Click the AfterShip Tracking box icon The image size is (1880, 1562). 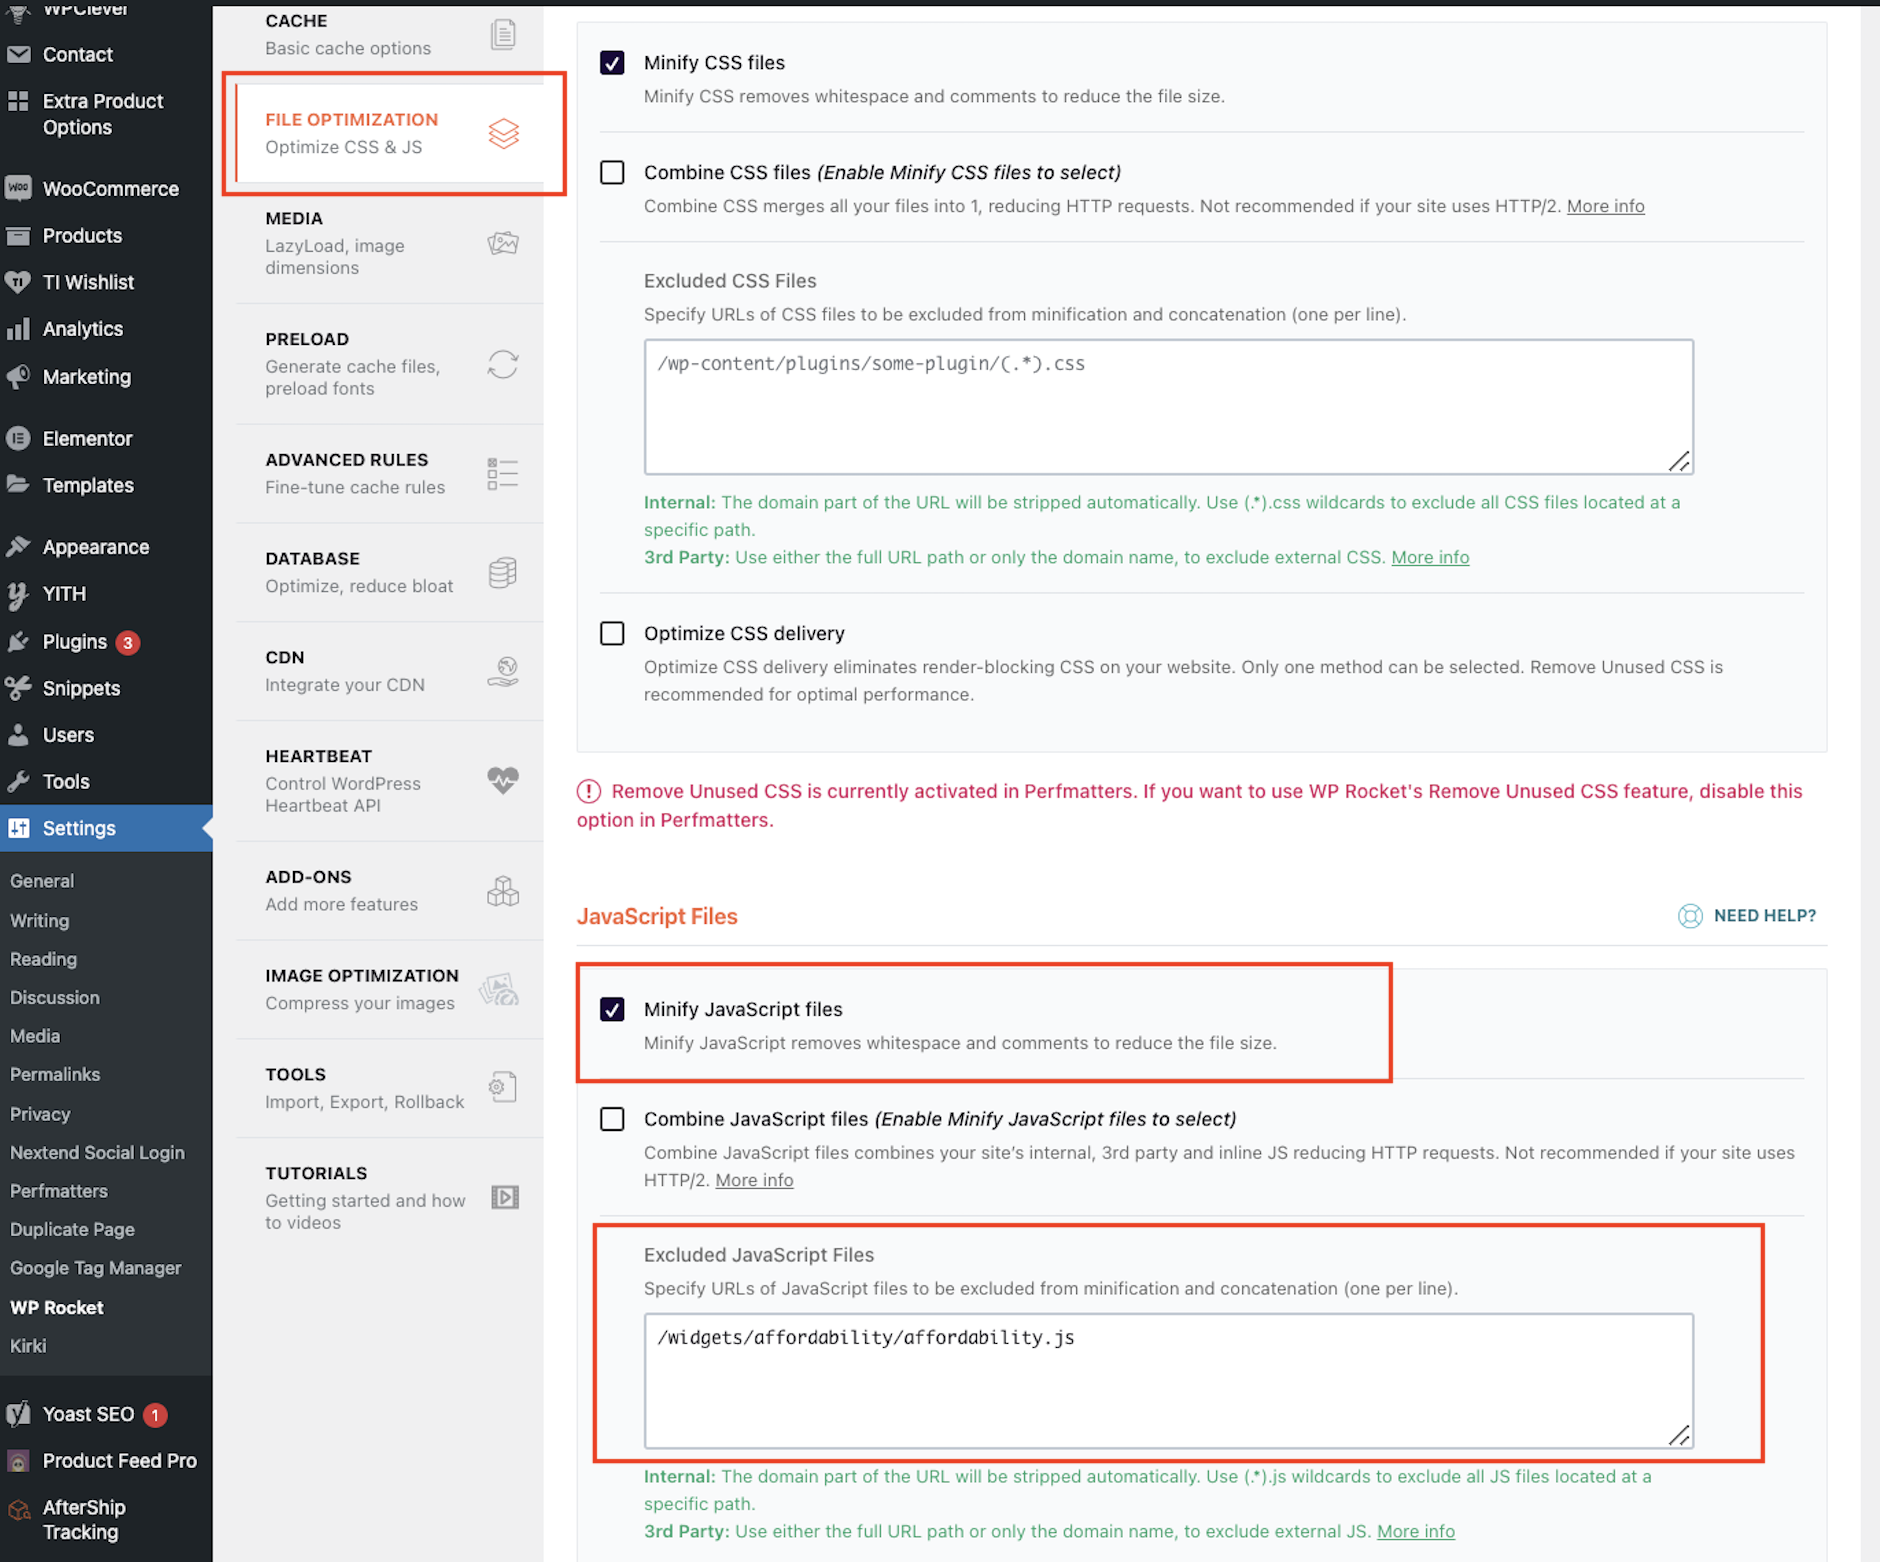(18, 1508)
